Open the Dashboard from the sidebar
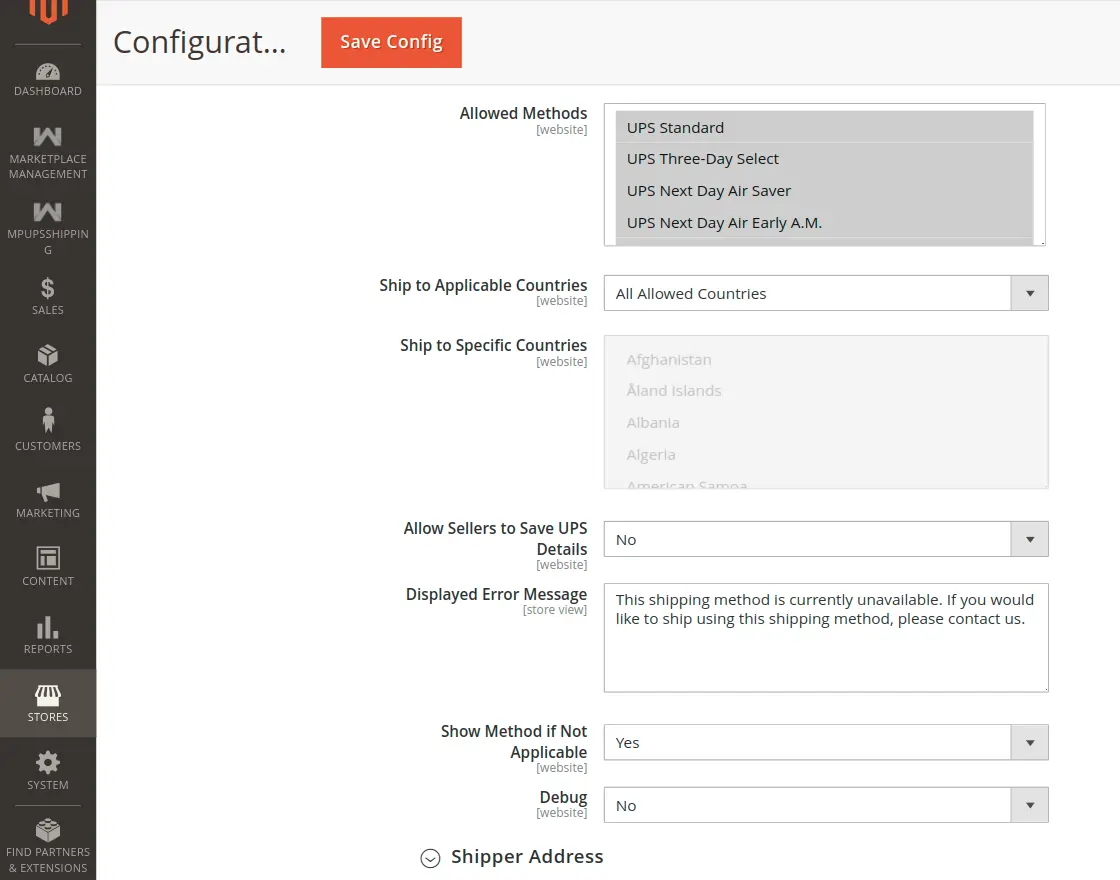1120x880 pixels. pos(47,78)
